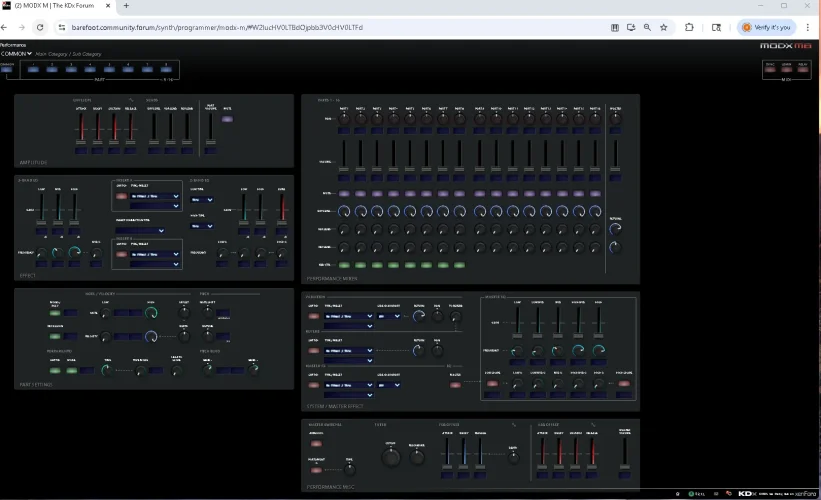
Task: View site information icon beside the URL
Action: (x=61, y=27)
